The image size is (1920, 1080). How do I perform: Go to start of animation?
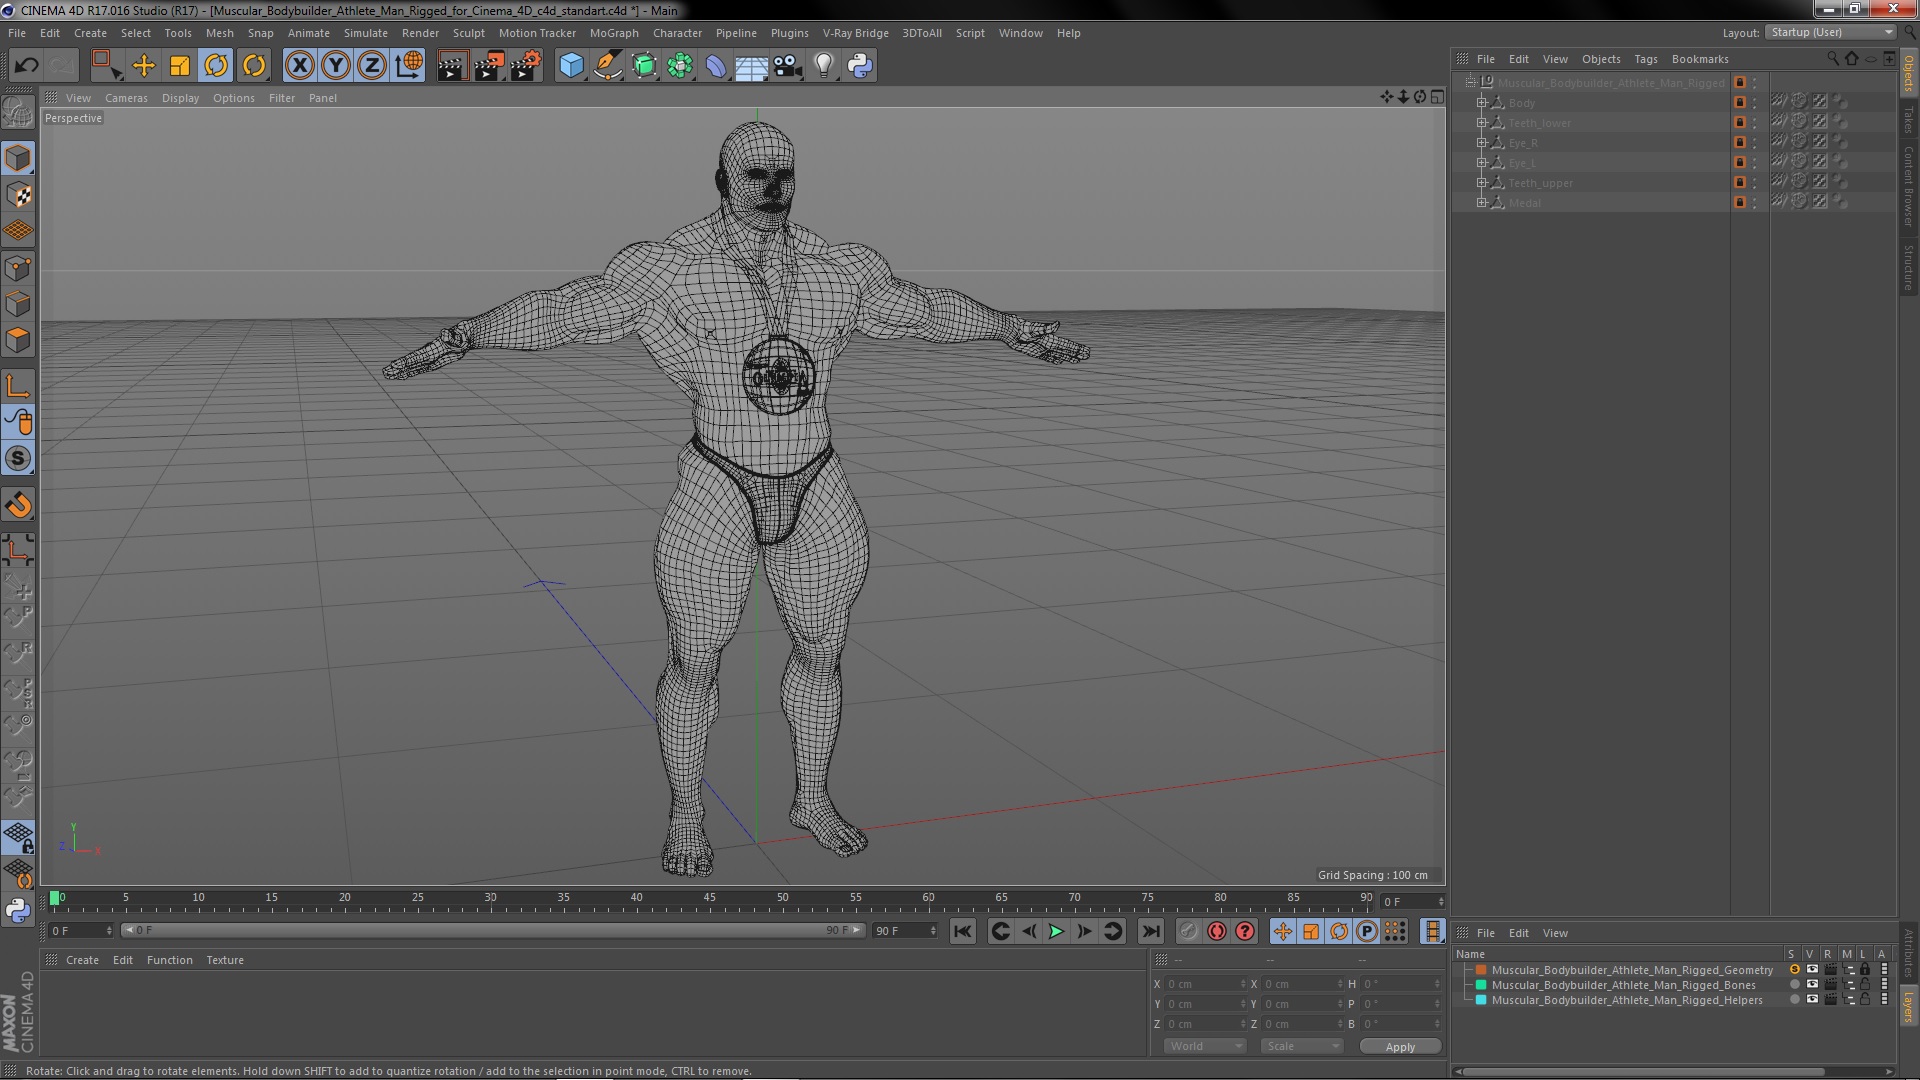pyautogui.click(x=963, y=931)
